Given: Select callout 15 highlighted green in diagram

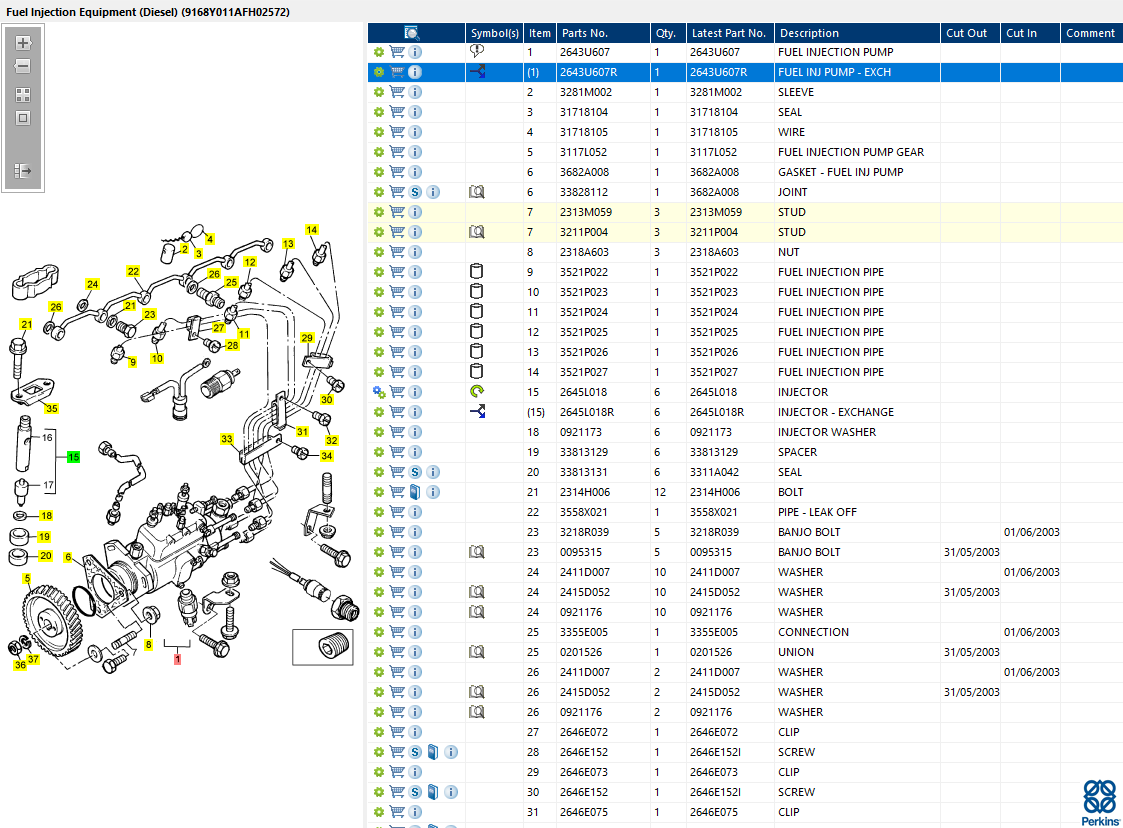Looking at the screenshot, I should [73, 457].
